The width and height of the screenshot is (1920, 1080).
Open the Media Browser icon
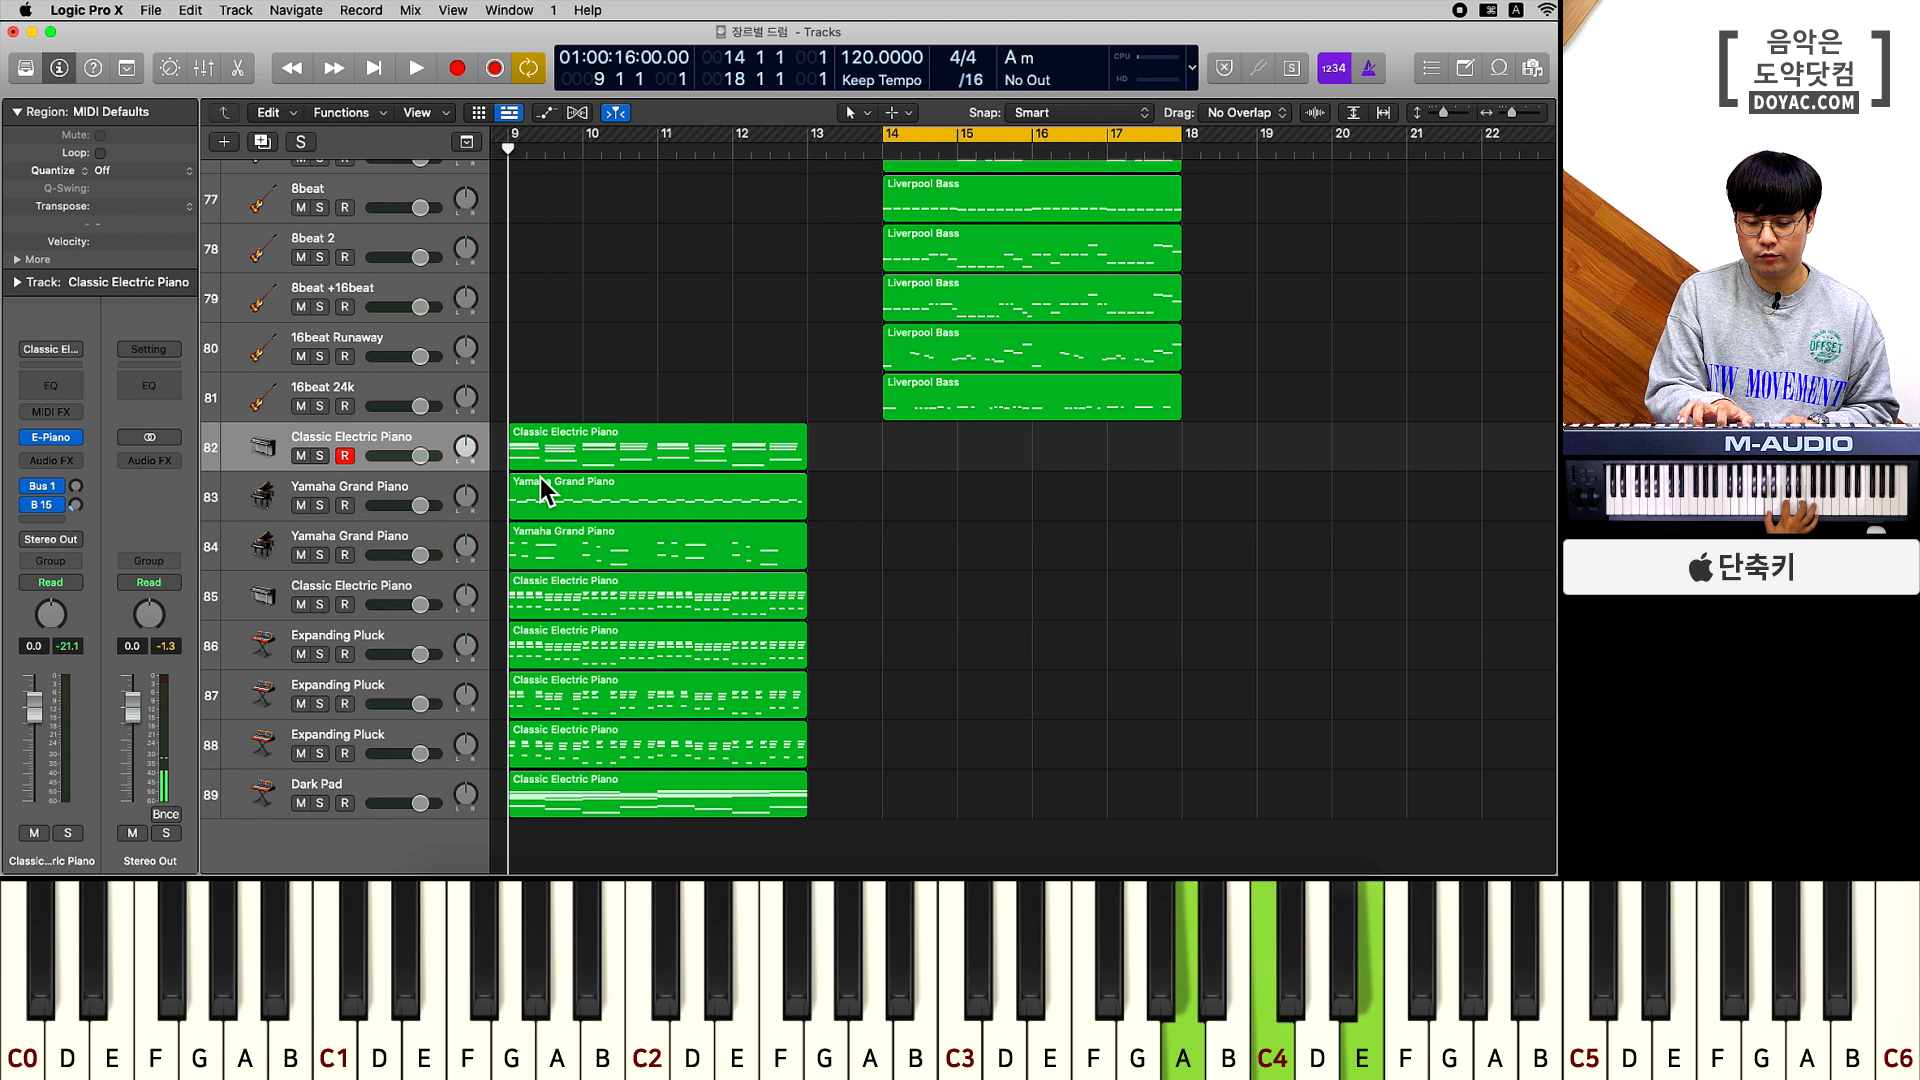point(1532,68)
